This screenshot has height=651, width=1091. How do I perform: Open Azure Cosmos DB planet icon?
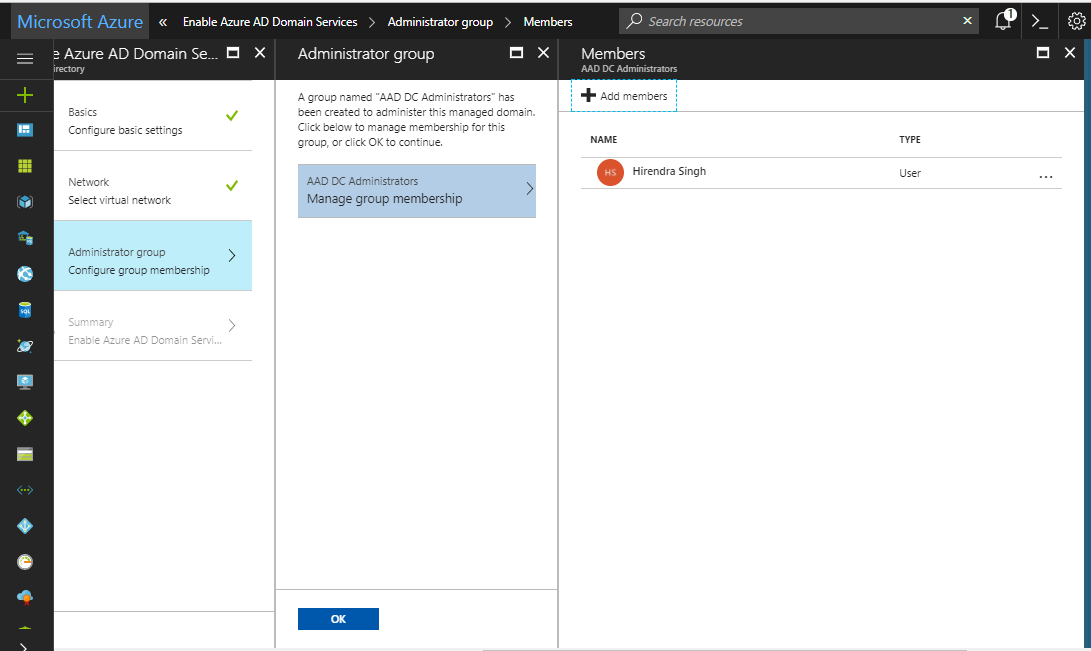pos(25,346)
